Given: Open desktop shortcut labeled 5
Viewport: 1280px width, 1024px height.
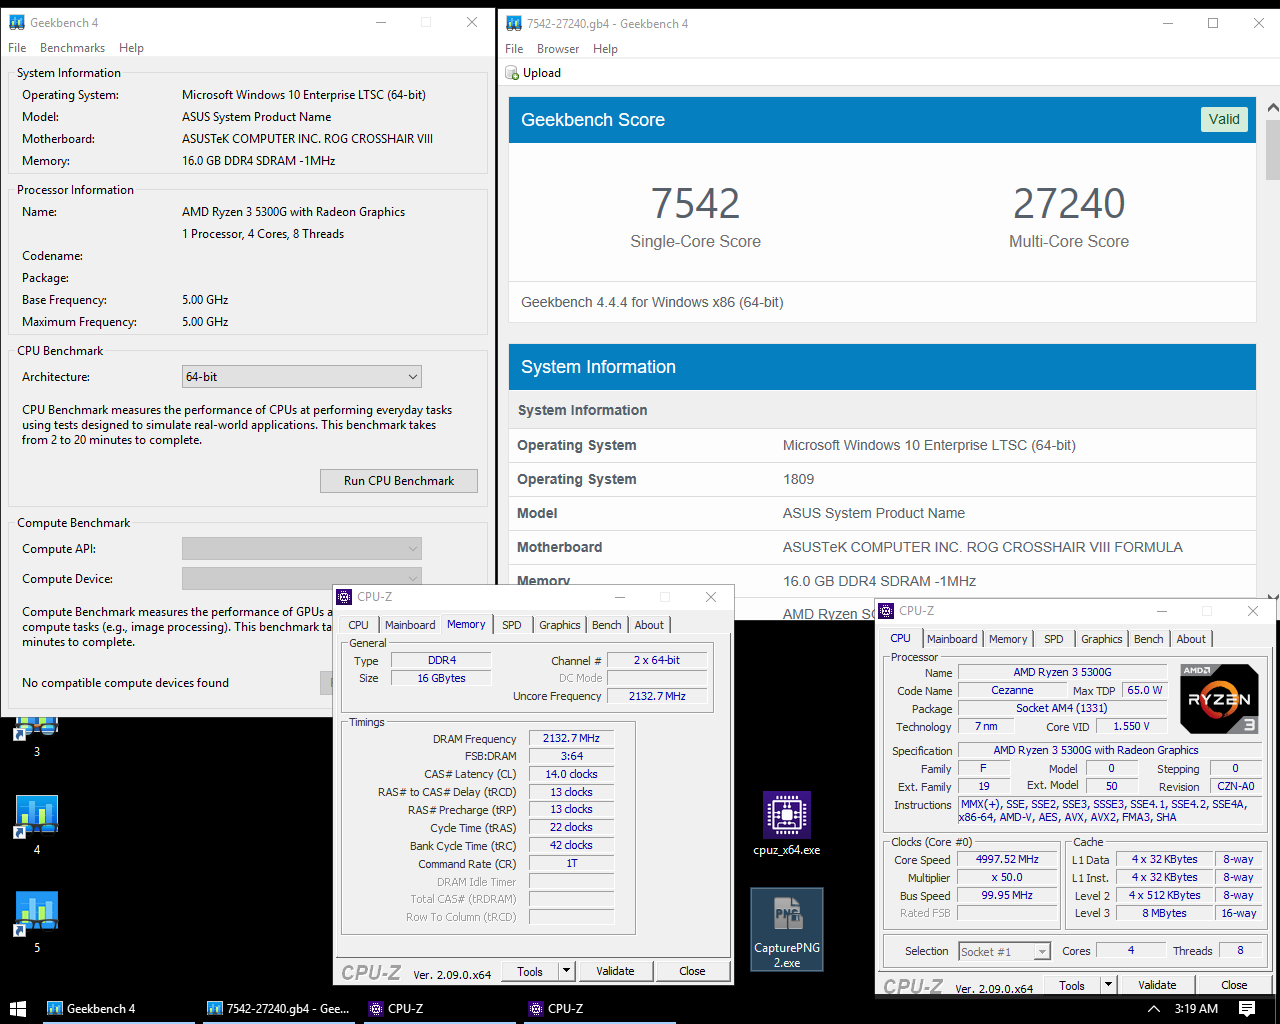Looking at the screenshot, I should [x=36, y=922].
